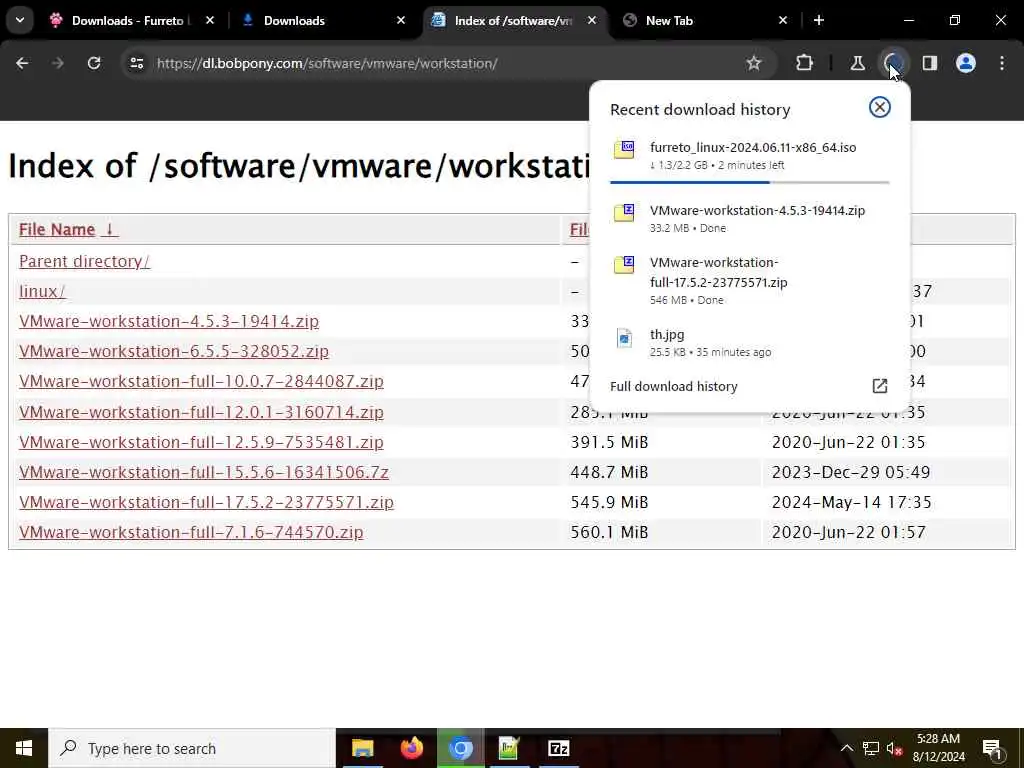The height and width of the screenshot is (768, 1024).
Task: Open the Windows Start menu
Action: click(24, 748)
